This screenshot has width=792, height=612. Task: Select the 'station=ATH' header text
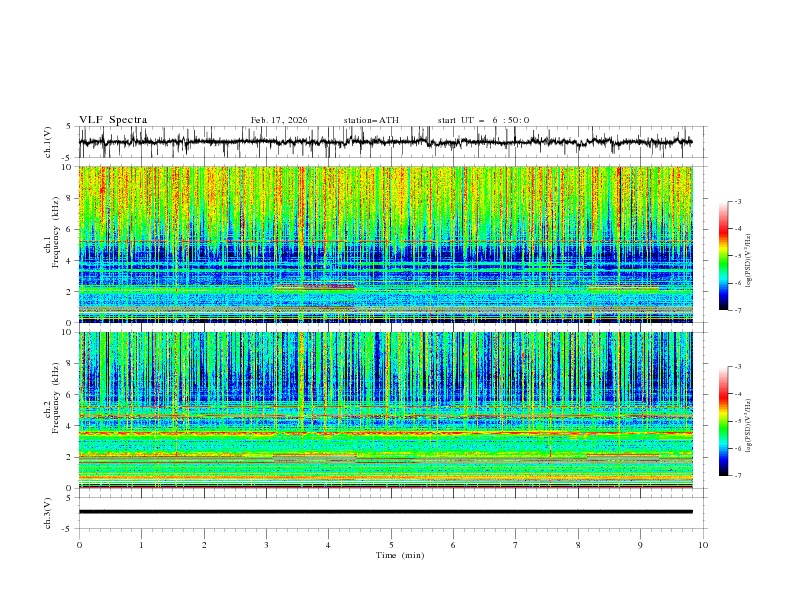pyautogui.click(x=371, y=120)
